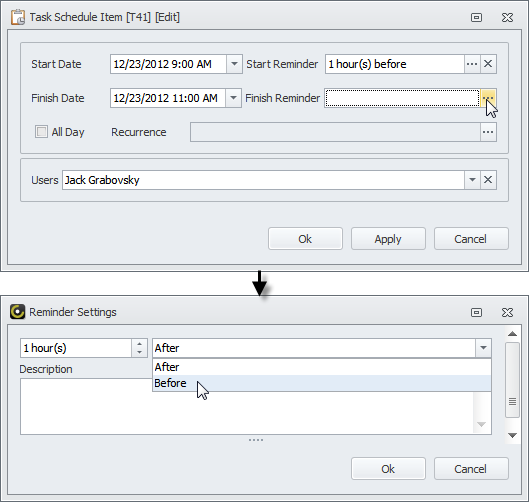This screenshot has width=530, height=502.
Task: Enable the All Day checkbox
Action: [41, 132]
